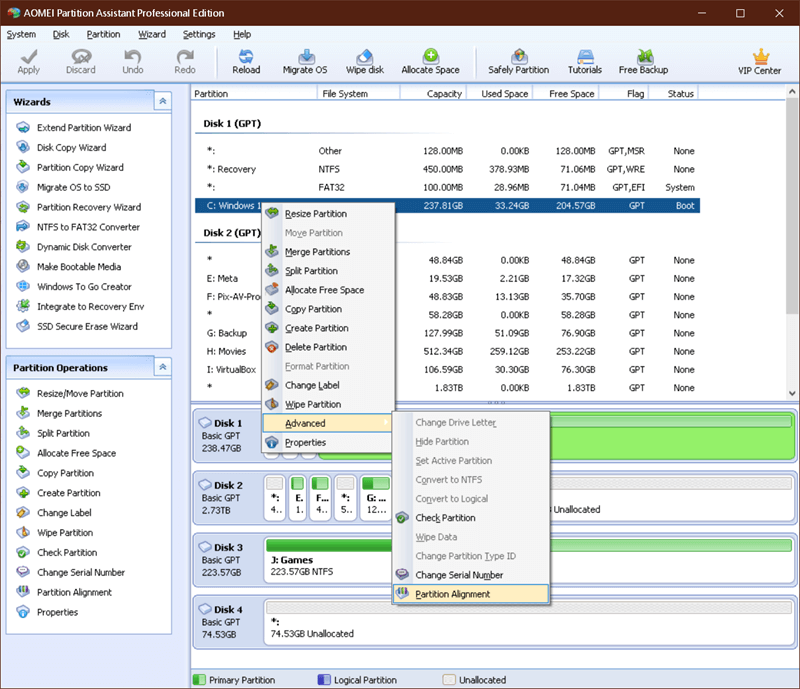This screenshot has width=800, height=689.
Task: Select Change Serial Number in the sidebar
Action: click(x=81, y=573)
